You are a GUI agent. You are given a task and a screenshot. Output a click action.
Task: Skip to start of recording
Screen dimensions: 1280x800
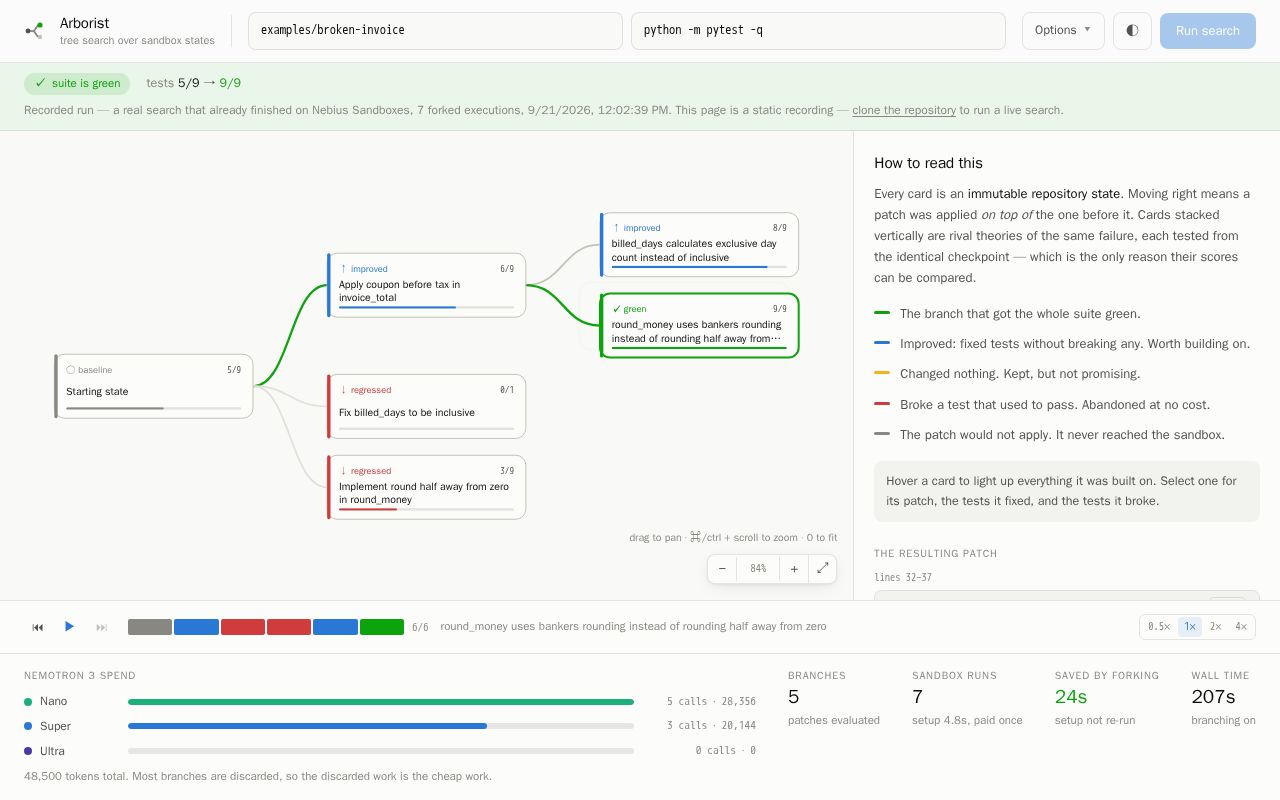pyautogui.click(x=38, y=627)
